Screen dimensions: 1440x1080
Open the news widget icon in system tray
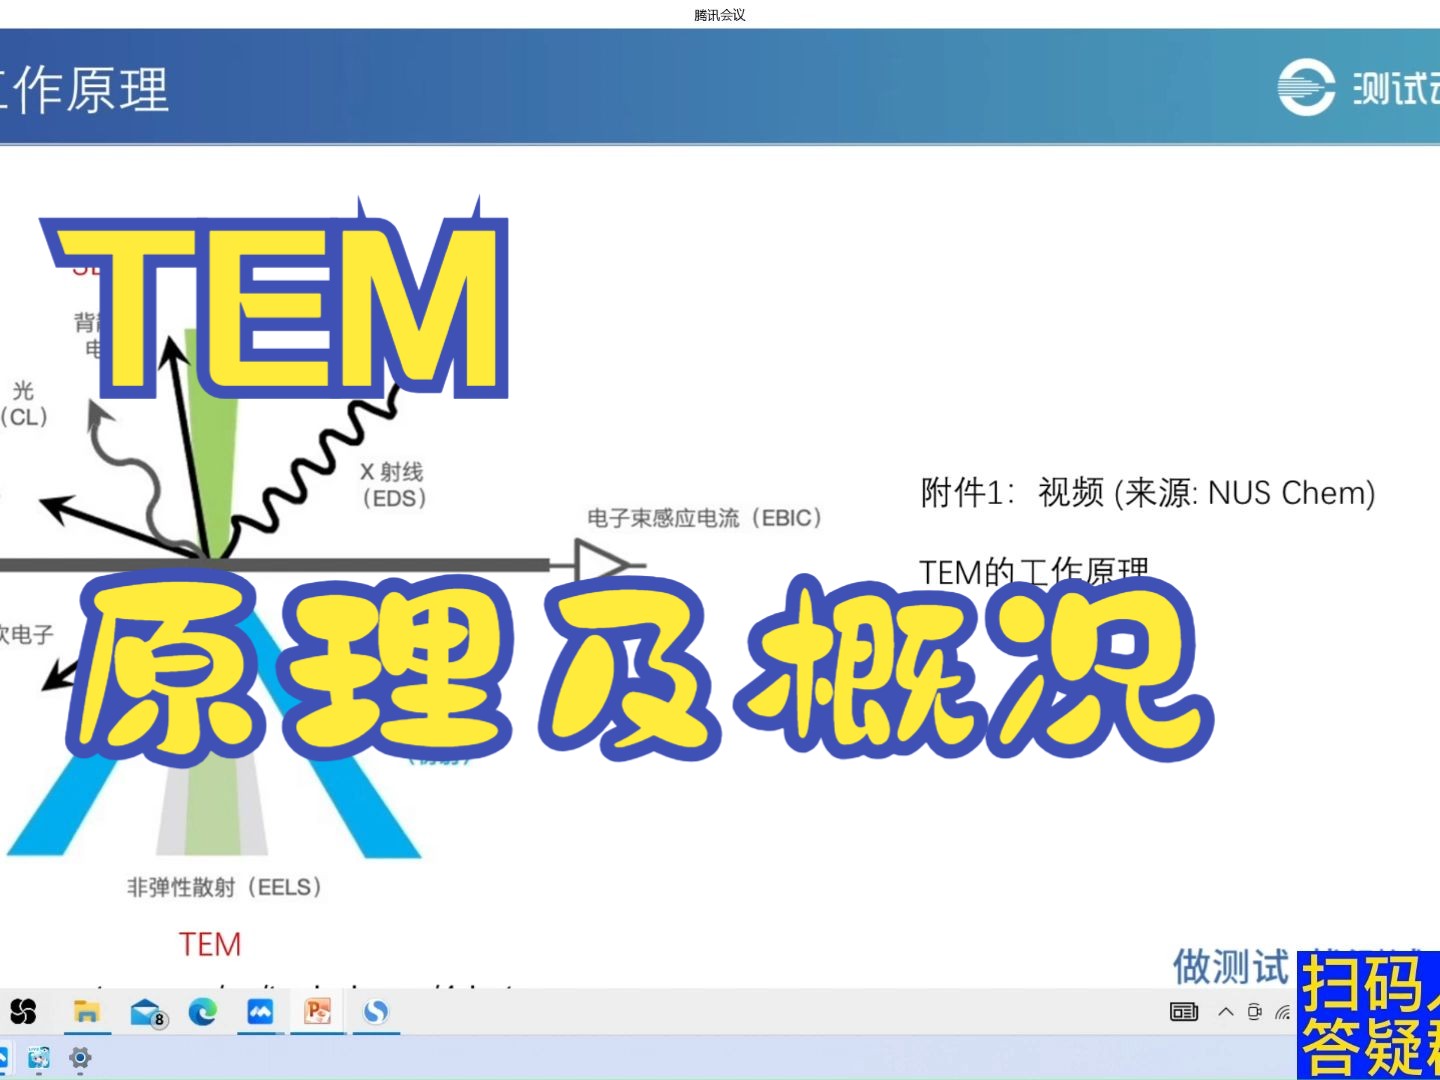click(x=1184, y=1012)
